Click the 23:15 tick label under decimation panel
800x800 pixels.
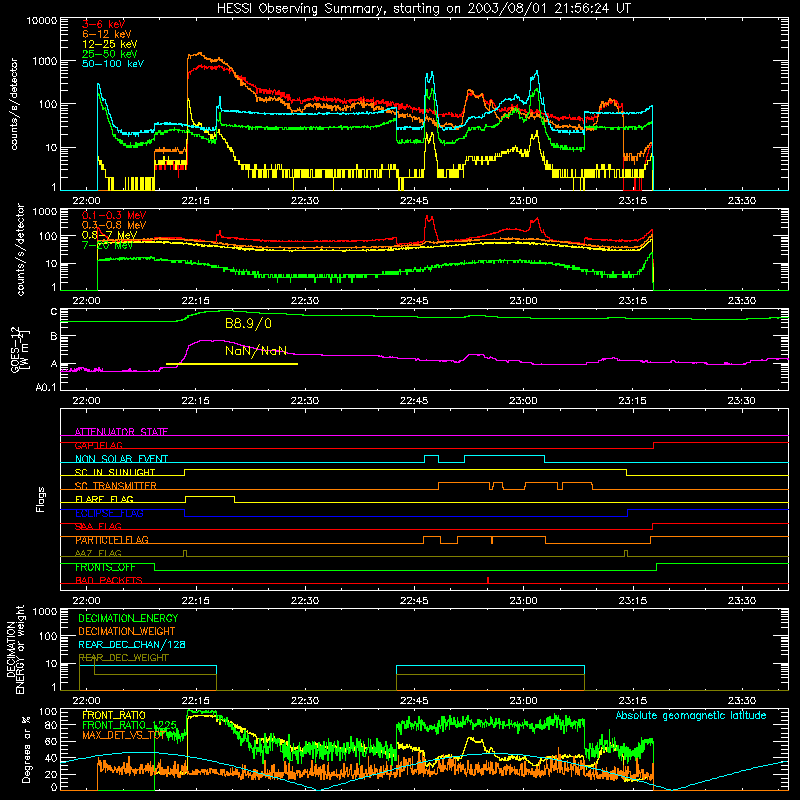[633, 701]
